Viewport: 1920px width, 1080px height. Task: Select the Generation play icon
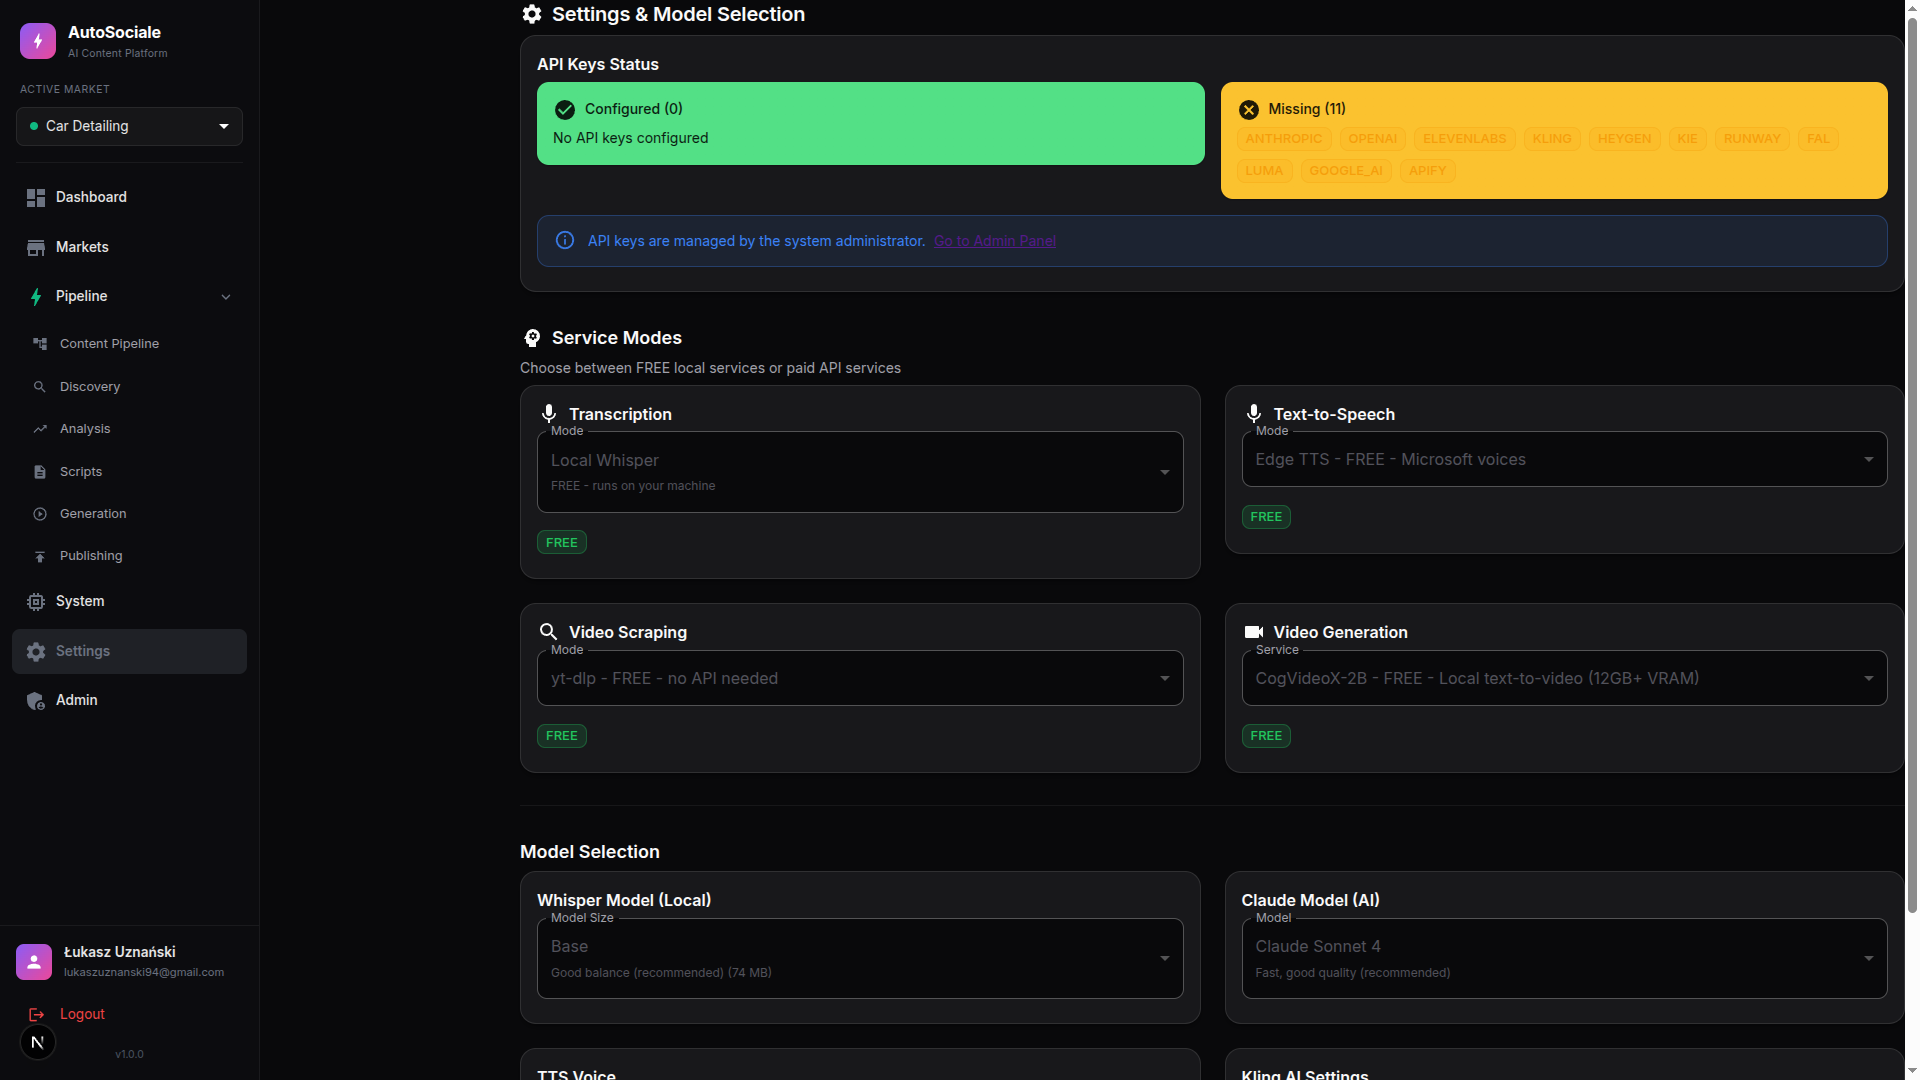pos(40,513)
